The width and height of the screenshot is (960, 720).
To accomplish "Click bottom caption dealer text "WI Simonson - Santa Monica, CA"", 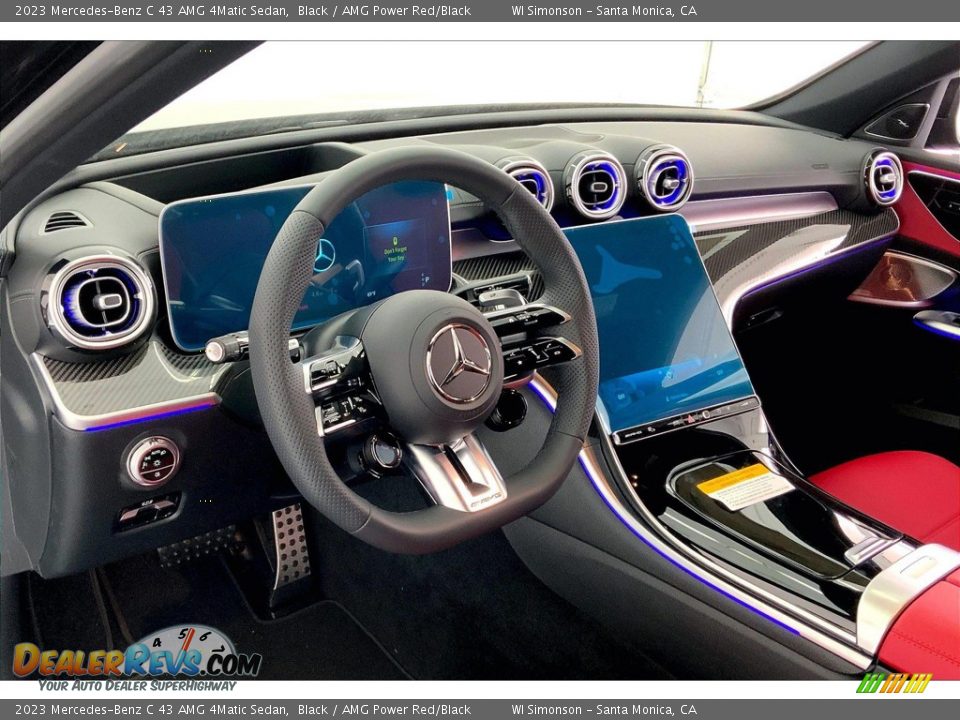I will (x=604, y=710).
